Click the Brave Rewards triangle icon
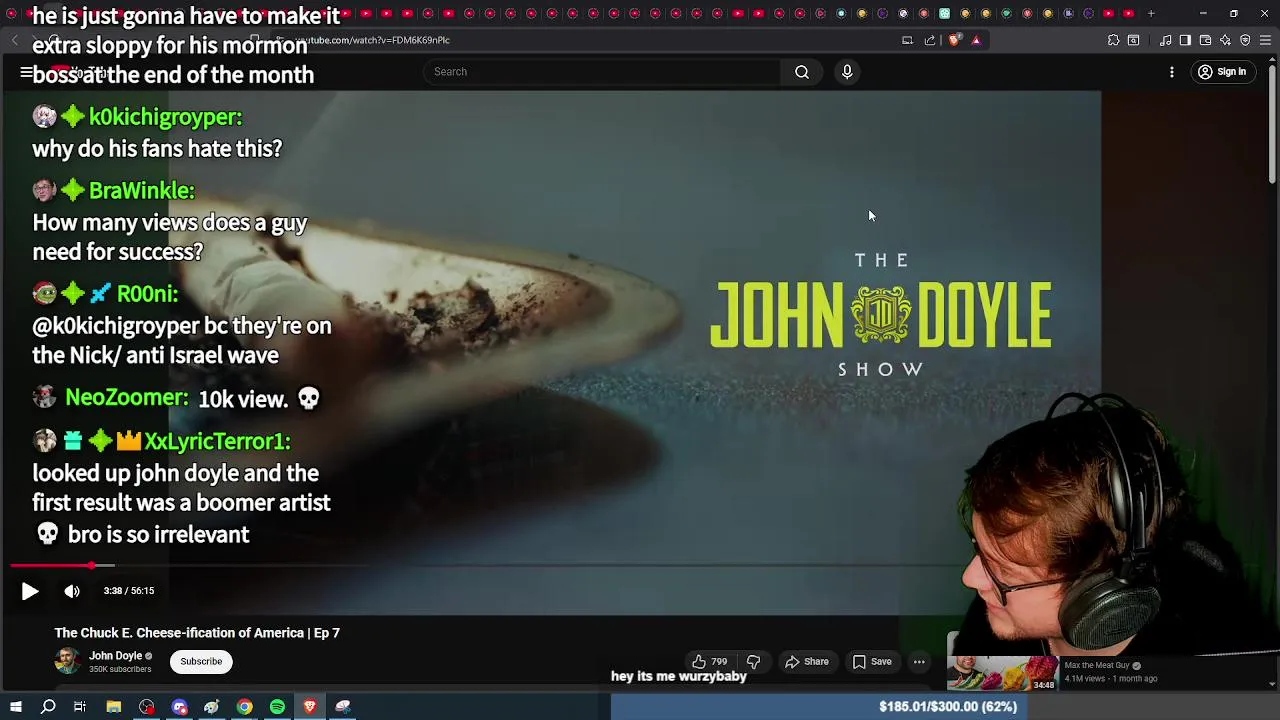 pyautogui.click(x=976, y=40)
